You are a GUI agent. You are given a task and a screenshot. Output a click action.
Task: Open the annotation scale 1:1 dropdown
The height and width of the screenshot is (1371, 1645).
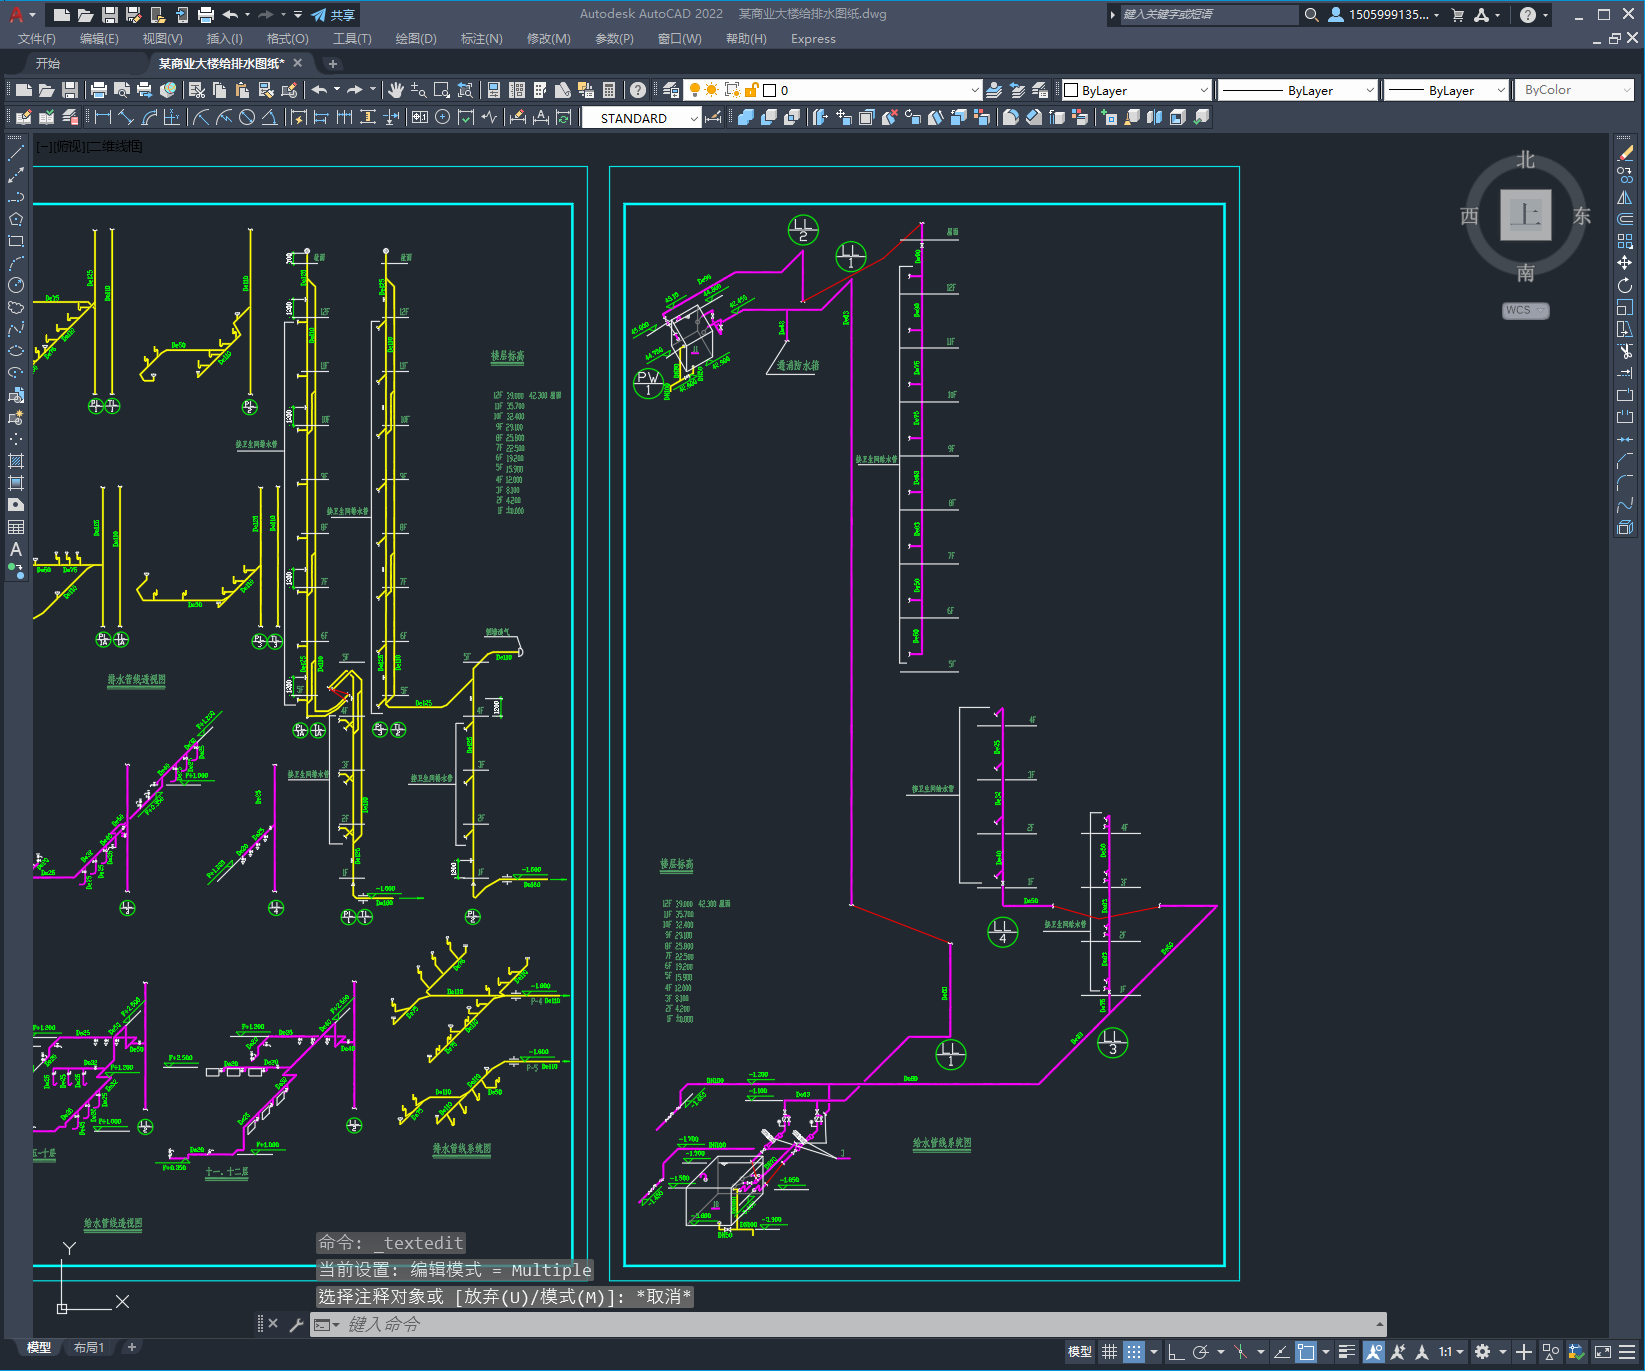click(1451, 1352)
